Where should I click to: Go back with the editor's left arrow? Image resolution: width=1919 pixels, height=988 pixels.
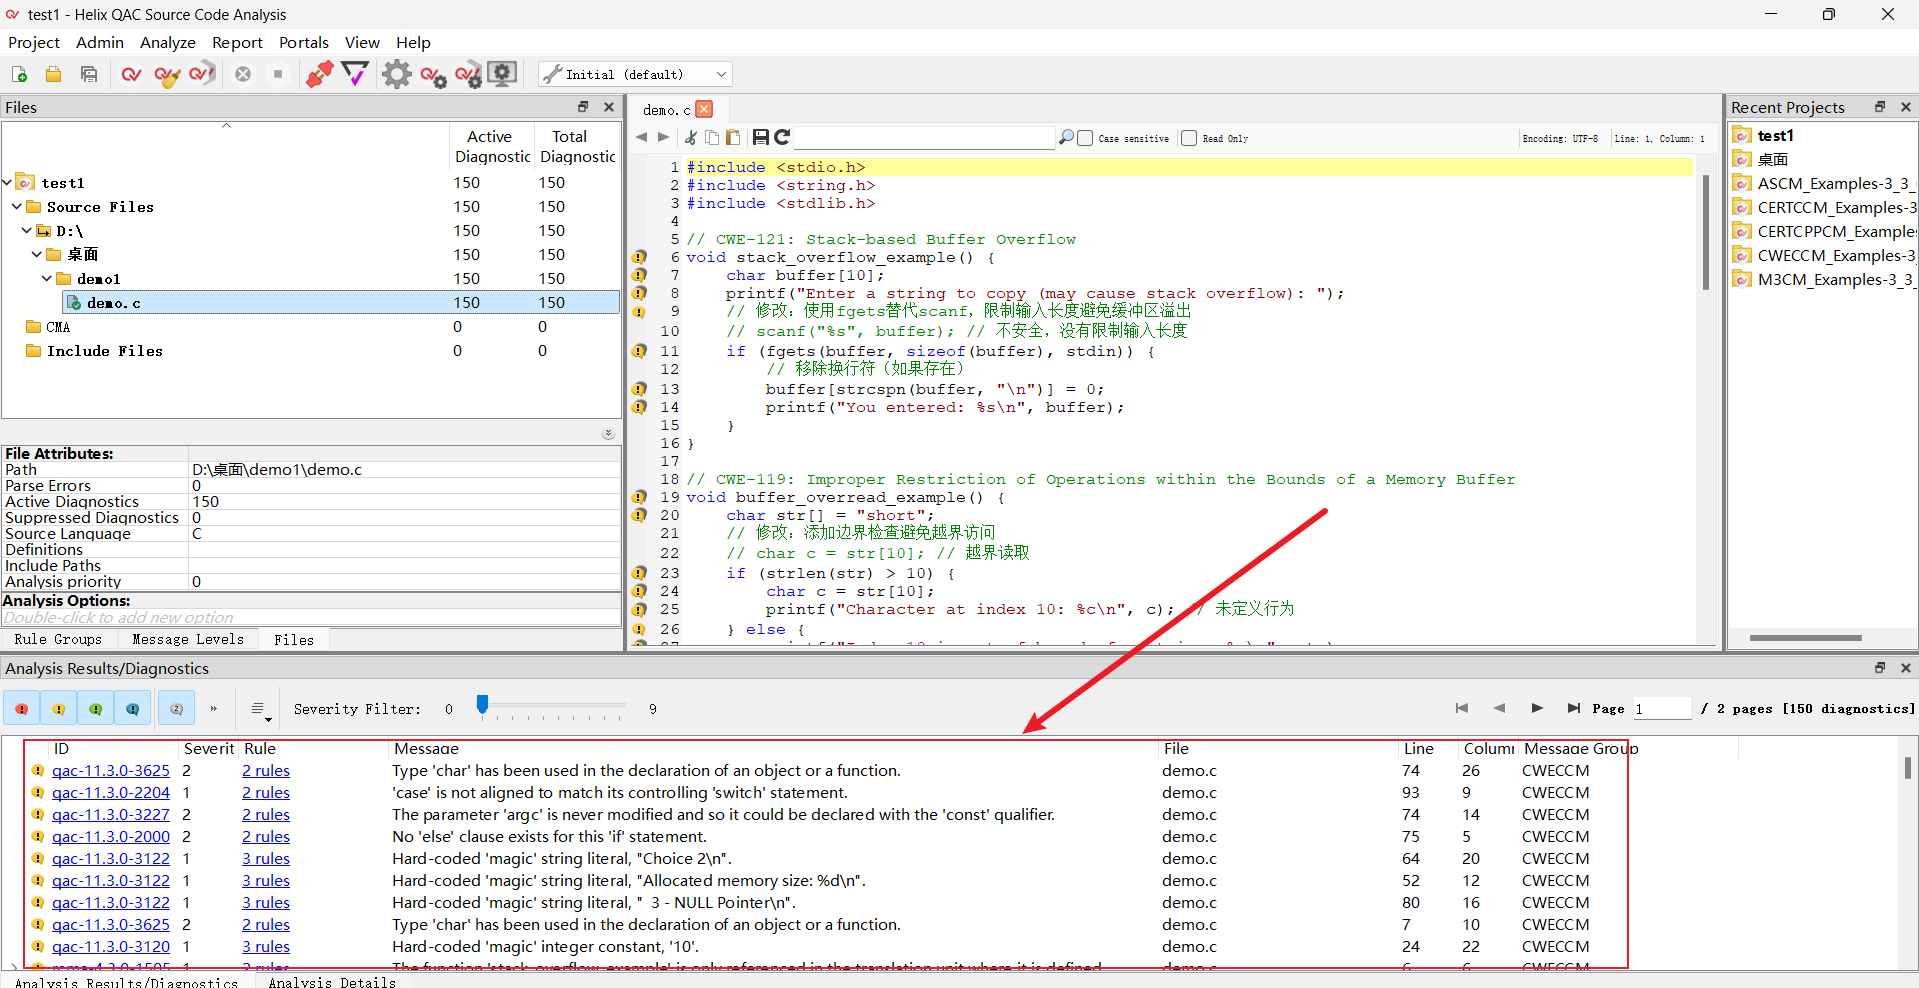[642, 137]
